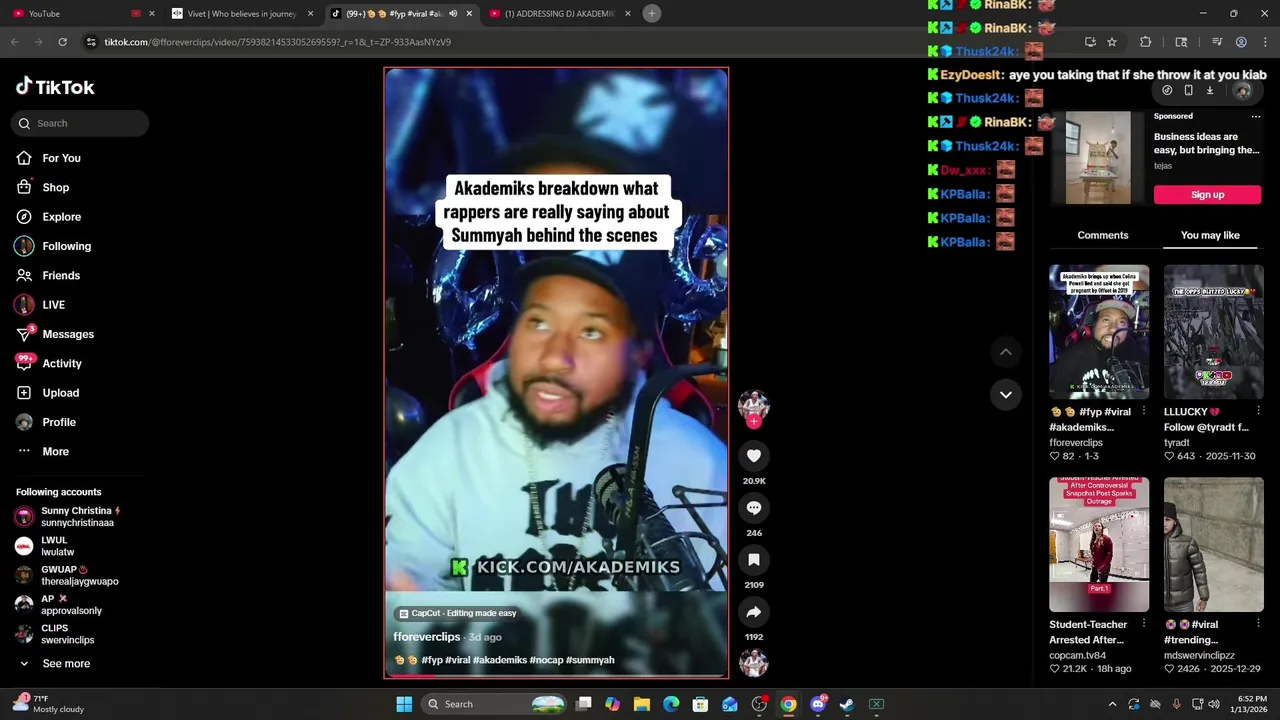This screenshot has width=1280, height=720.
Task: Open the LLLUCKY video thumbnail
Action: tap(1214, 332)
